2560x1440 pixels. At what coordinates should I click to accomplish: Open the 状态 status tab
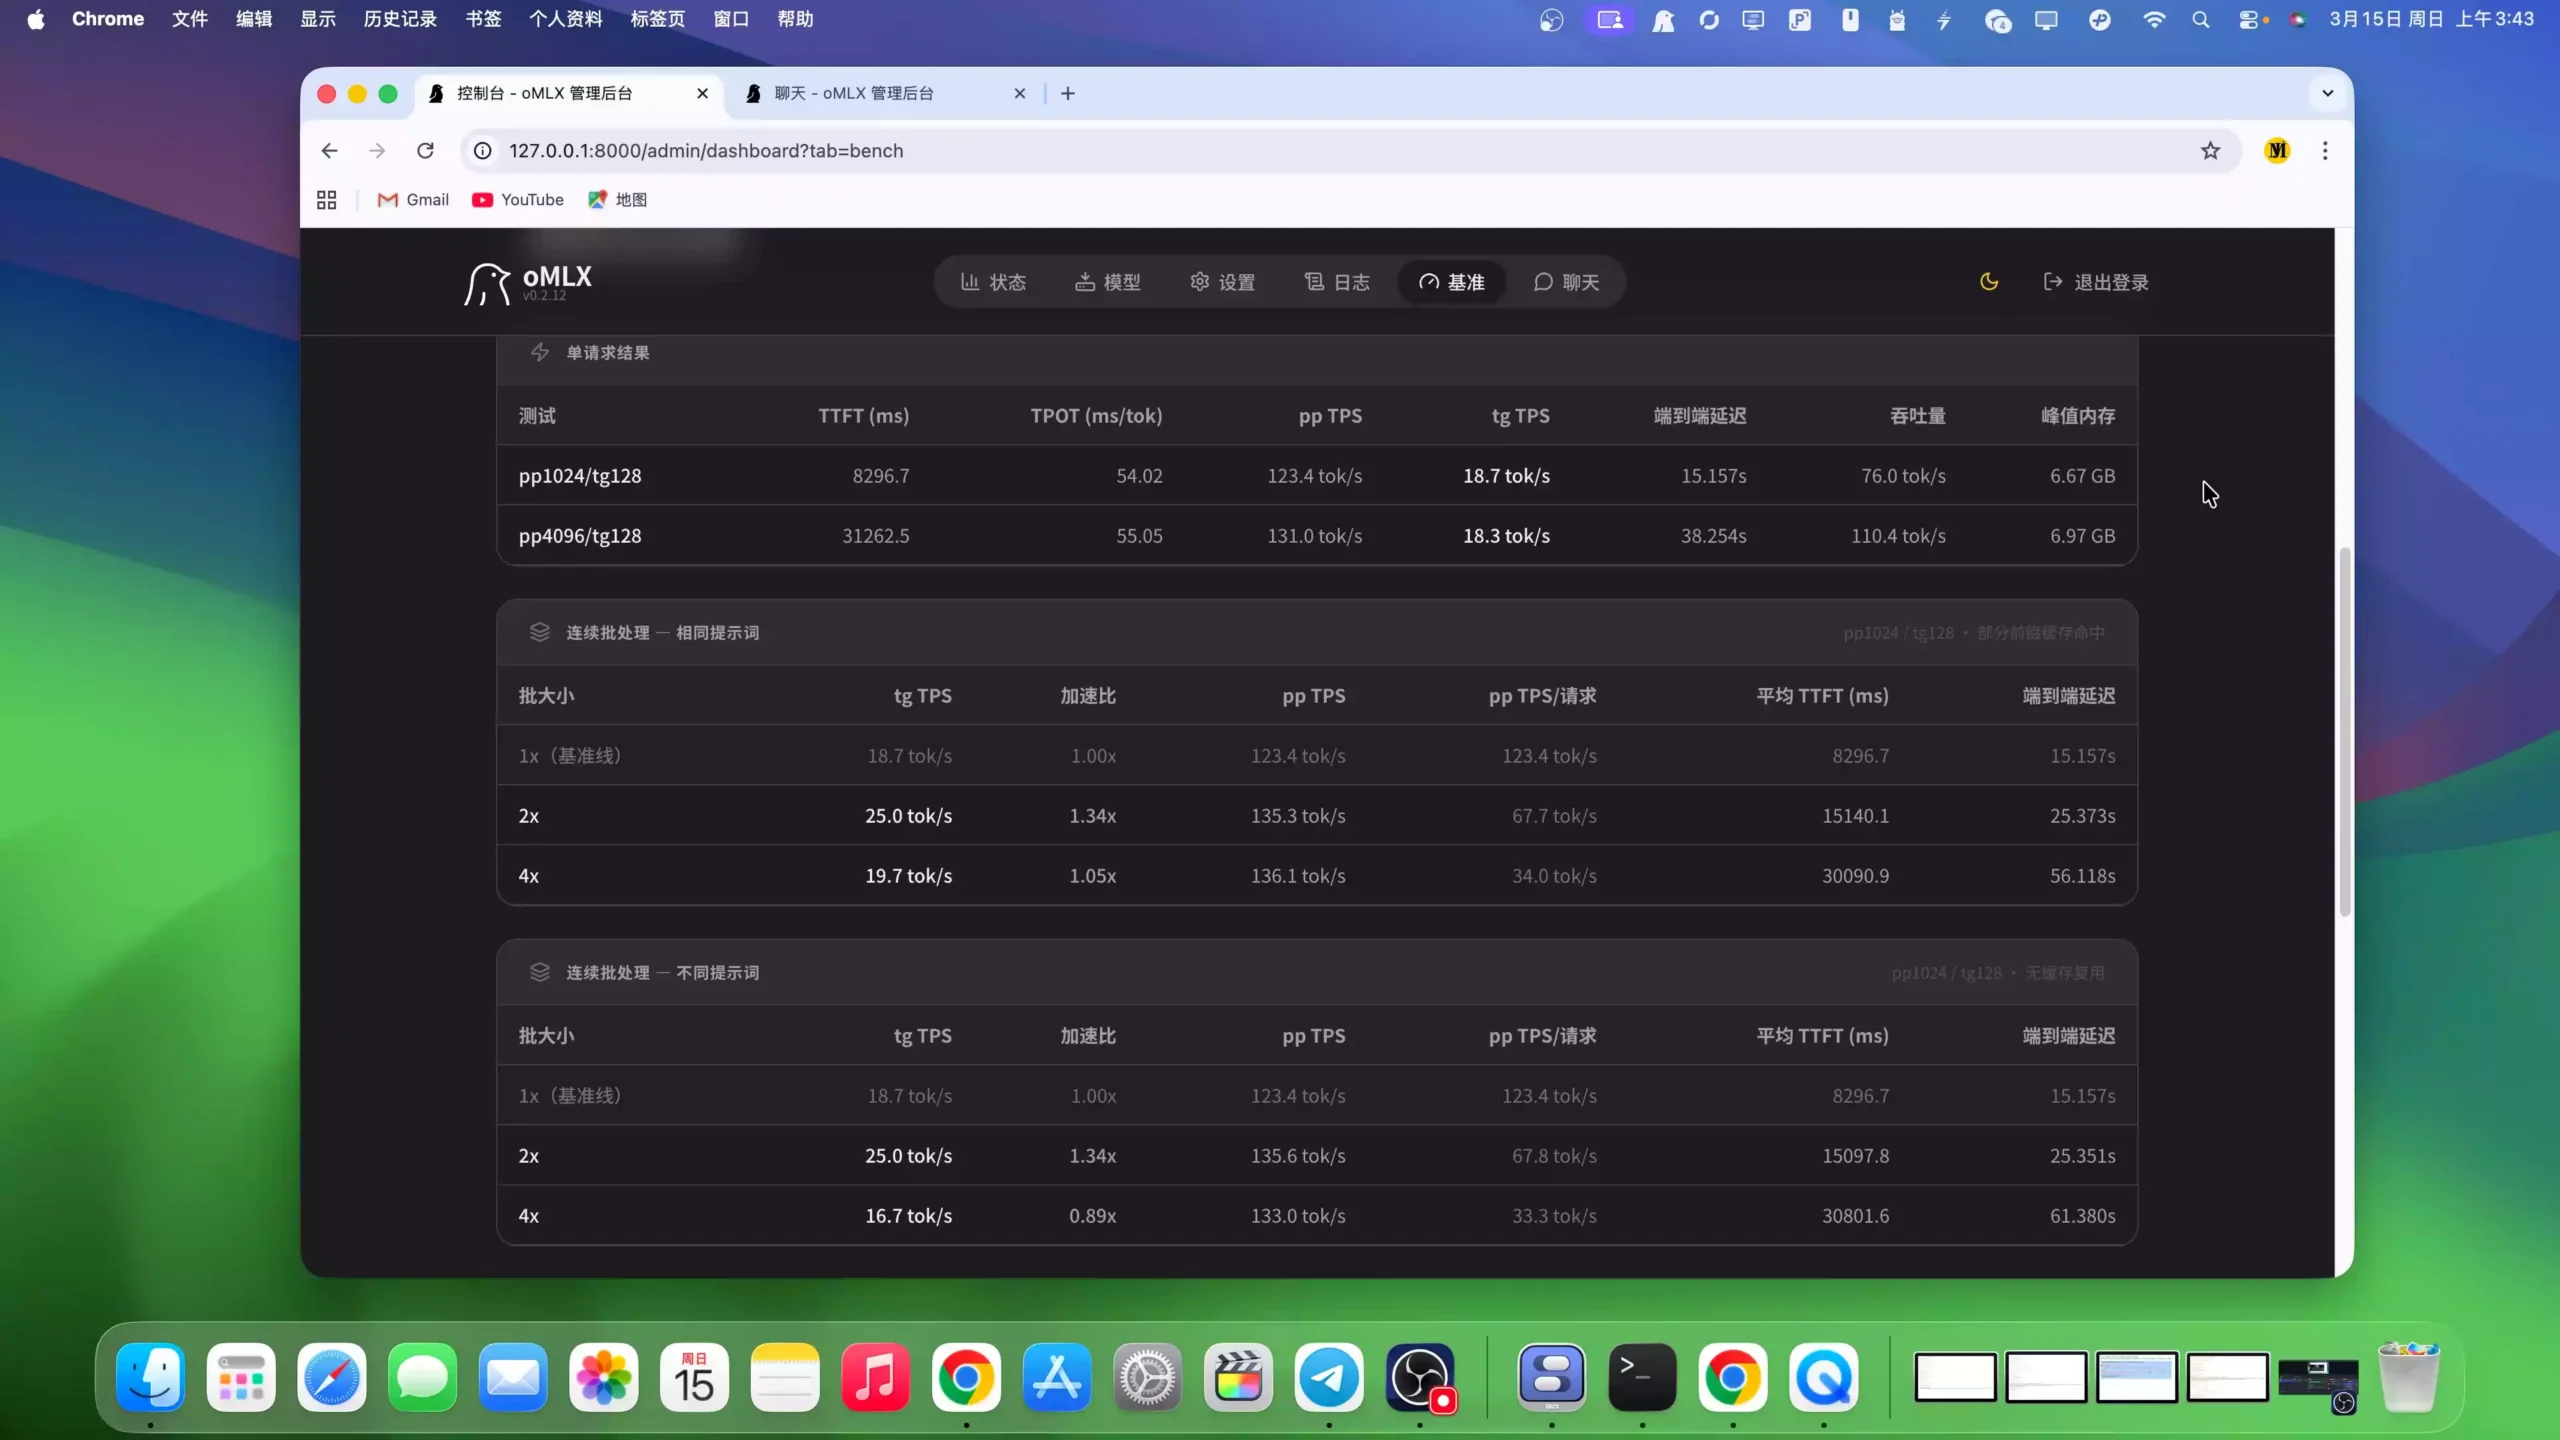[993, 282]
